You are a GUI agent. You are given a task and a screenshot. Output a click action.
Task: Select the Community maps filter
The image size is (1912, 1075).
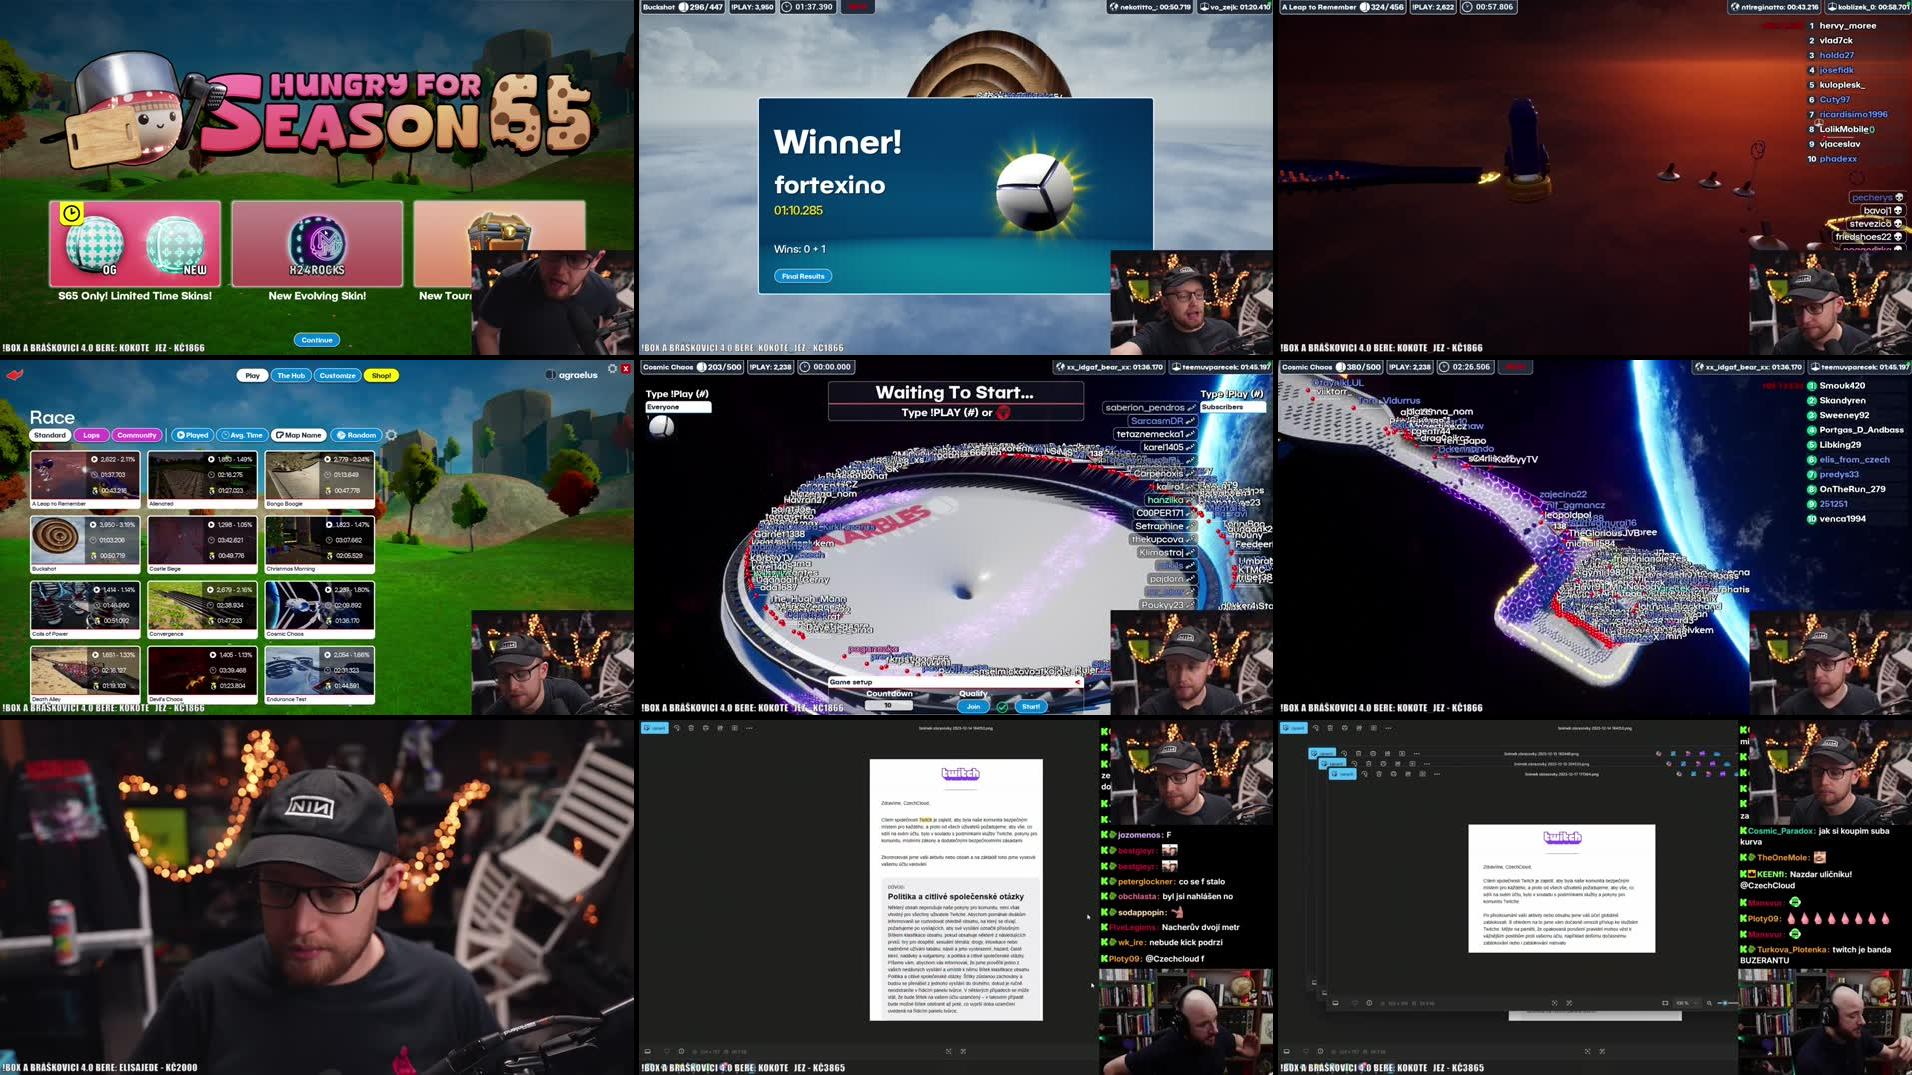[137, 435]
